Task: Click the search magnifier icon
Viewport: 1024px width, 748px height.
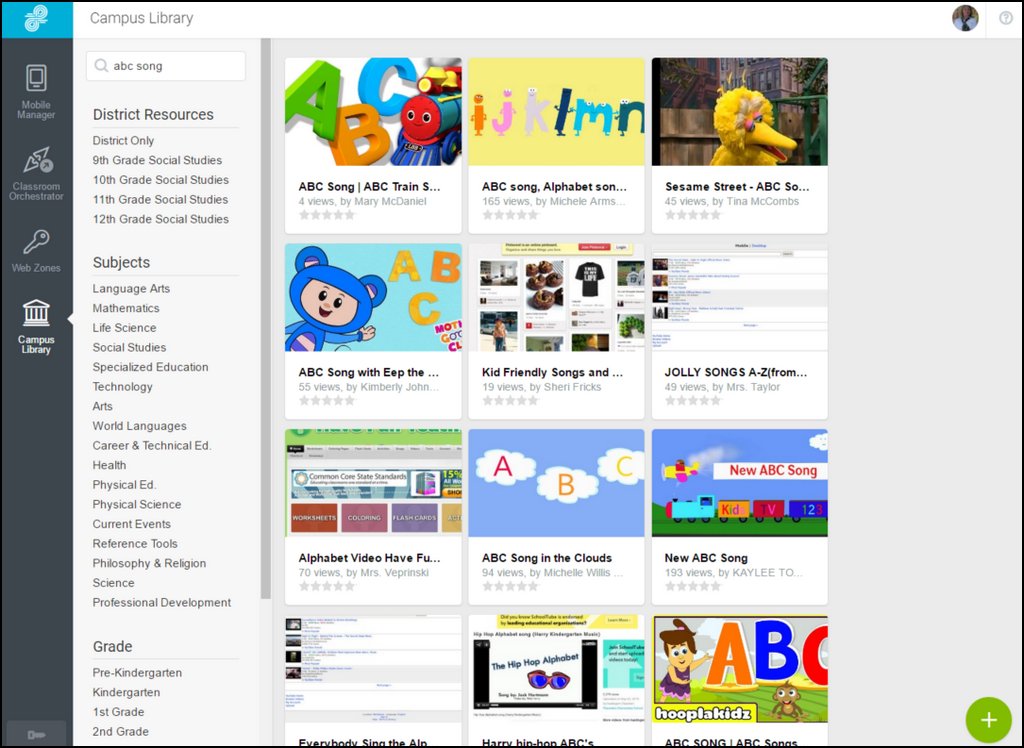Action: click(x=101, y=66)
